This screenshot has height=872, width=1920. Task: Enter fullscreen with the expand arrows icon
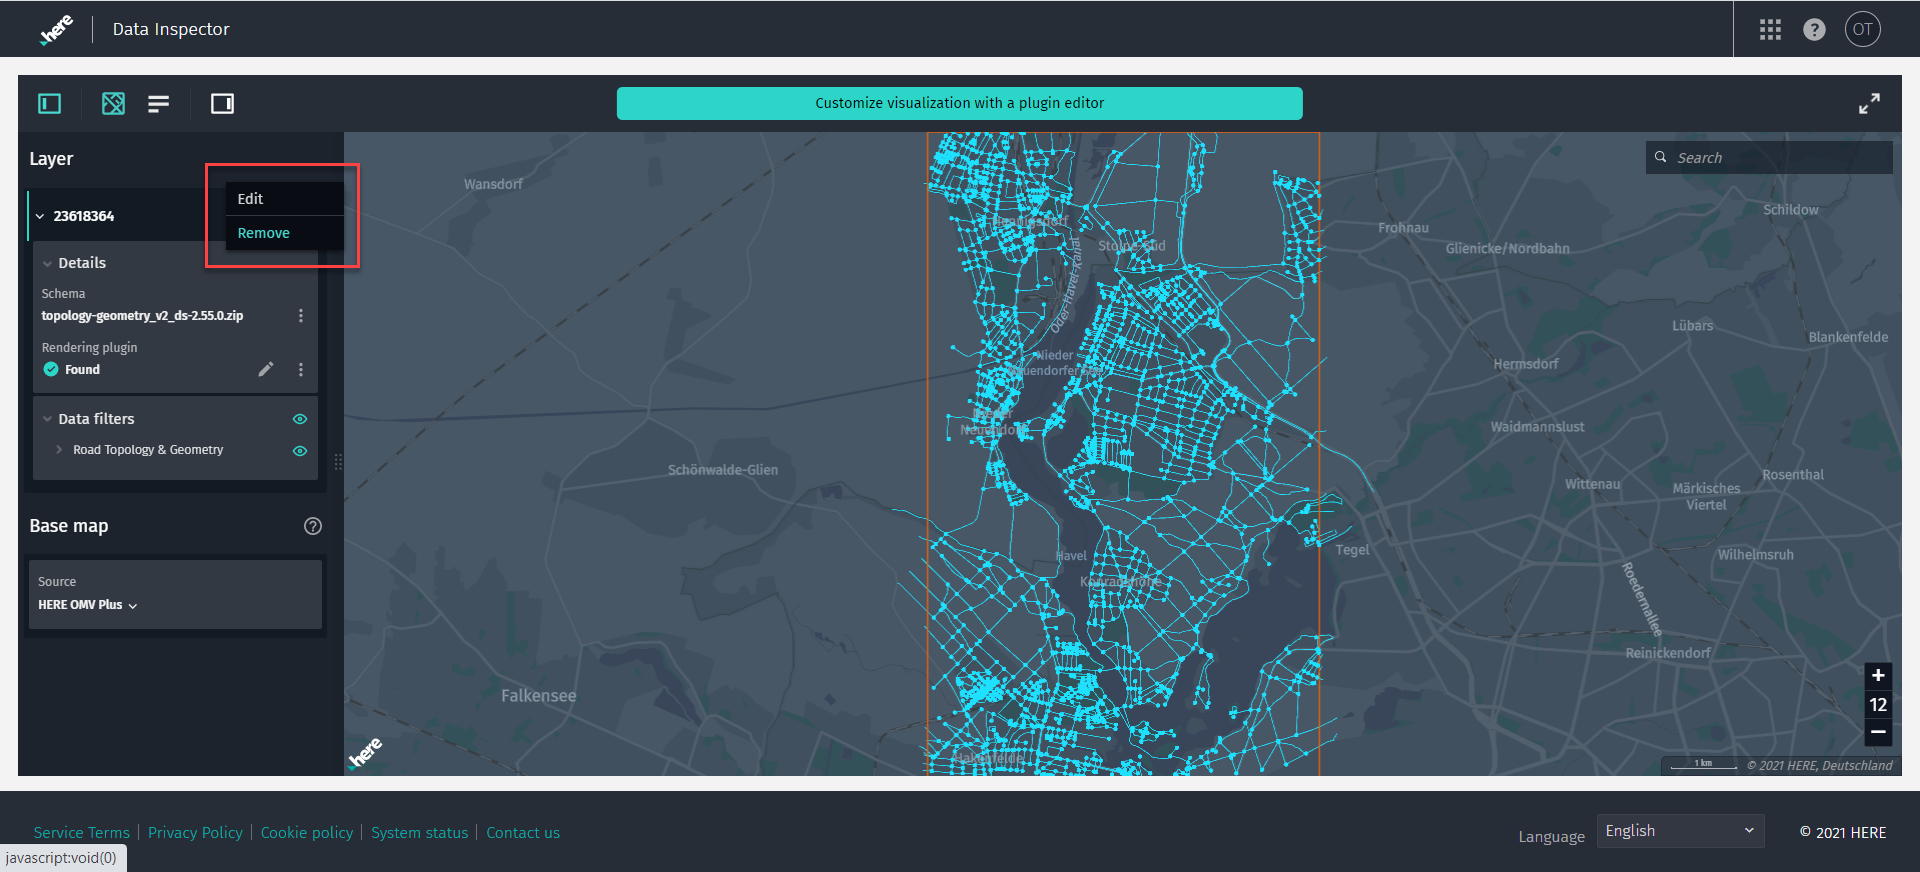click(1869, 104)
